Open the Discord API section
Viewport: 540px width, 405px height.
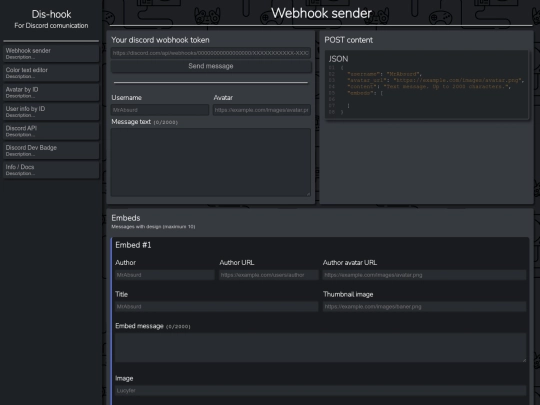click(x=51, y=131)
